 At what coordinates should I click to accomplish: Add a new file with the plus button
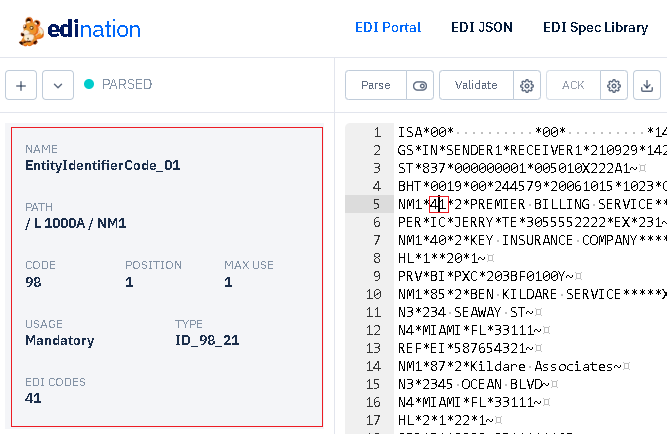(x=21, y=85)
